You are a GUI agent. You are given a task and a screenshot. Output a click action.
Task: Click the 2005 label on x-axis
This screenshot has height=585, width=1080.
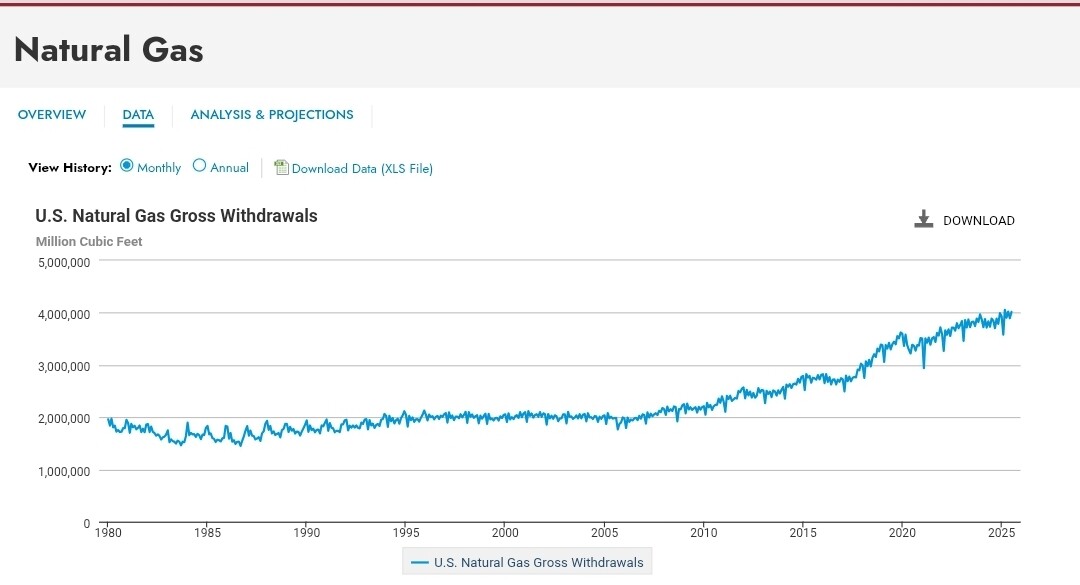pyautogui.click(x=605, y=533)
